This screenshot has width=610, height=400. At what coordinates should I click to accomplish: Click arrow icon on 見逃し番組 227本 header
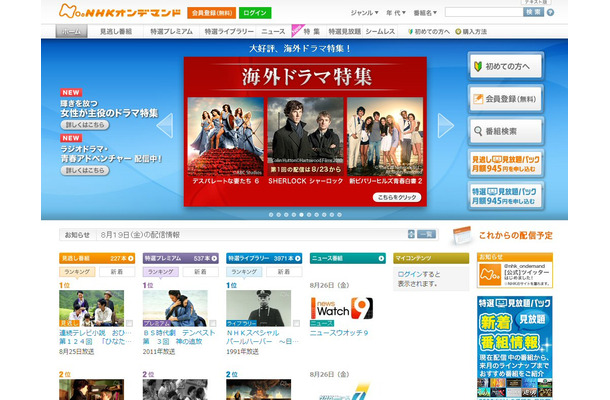pyautogui.click(x=131, y=258)
